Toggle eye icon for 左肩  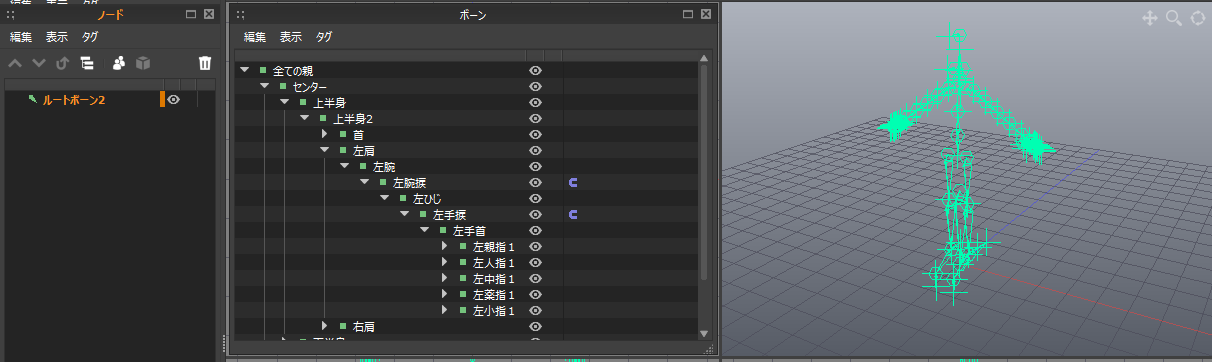click(535, 151)
